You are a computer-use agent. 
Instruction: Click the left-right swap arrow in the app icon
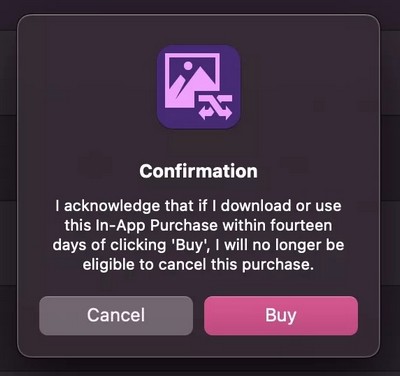click(215, 114)
